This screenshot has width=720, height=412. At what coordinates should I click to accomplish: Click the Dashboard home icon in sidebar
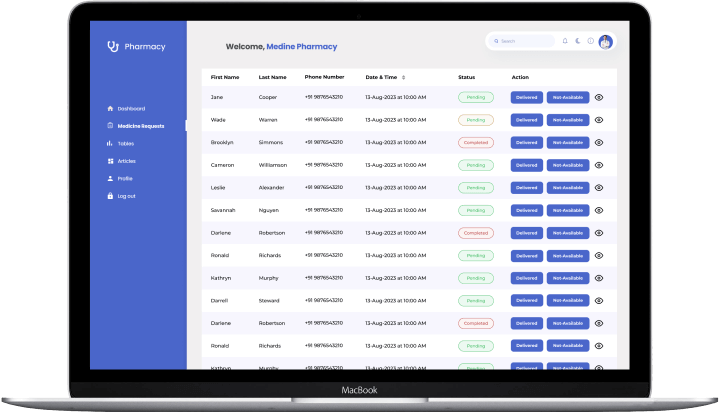109,108
